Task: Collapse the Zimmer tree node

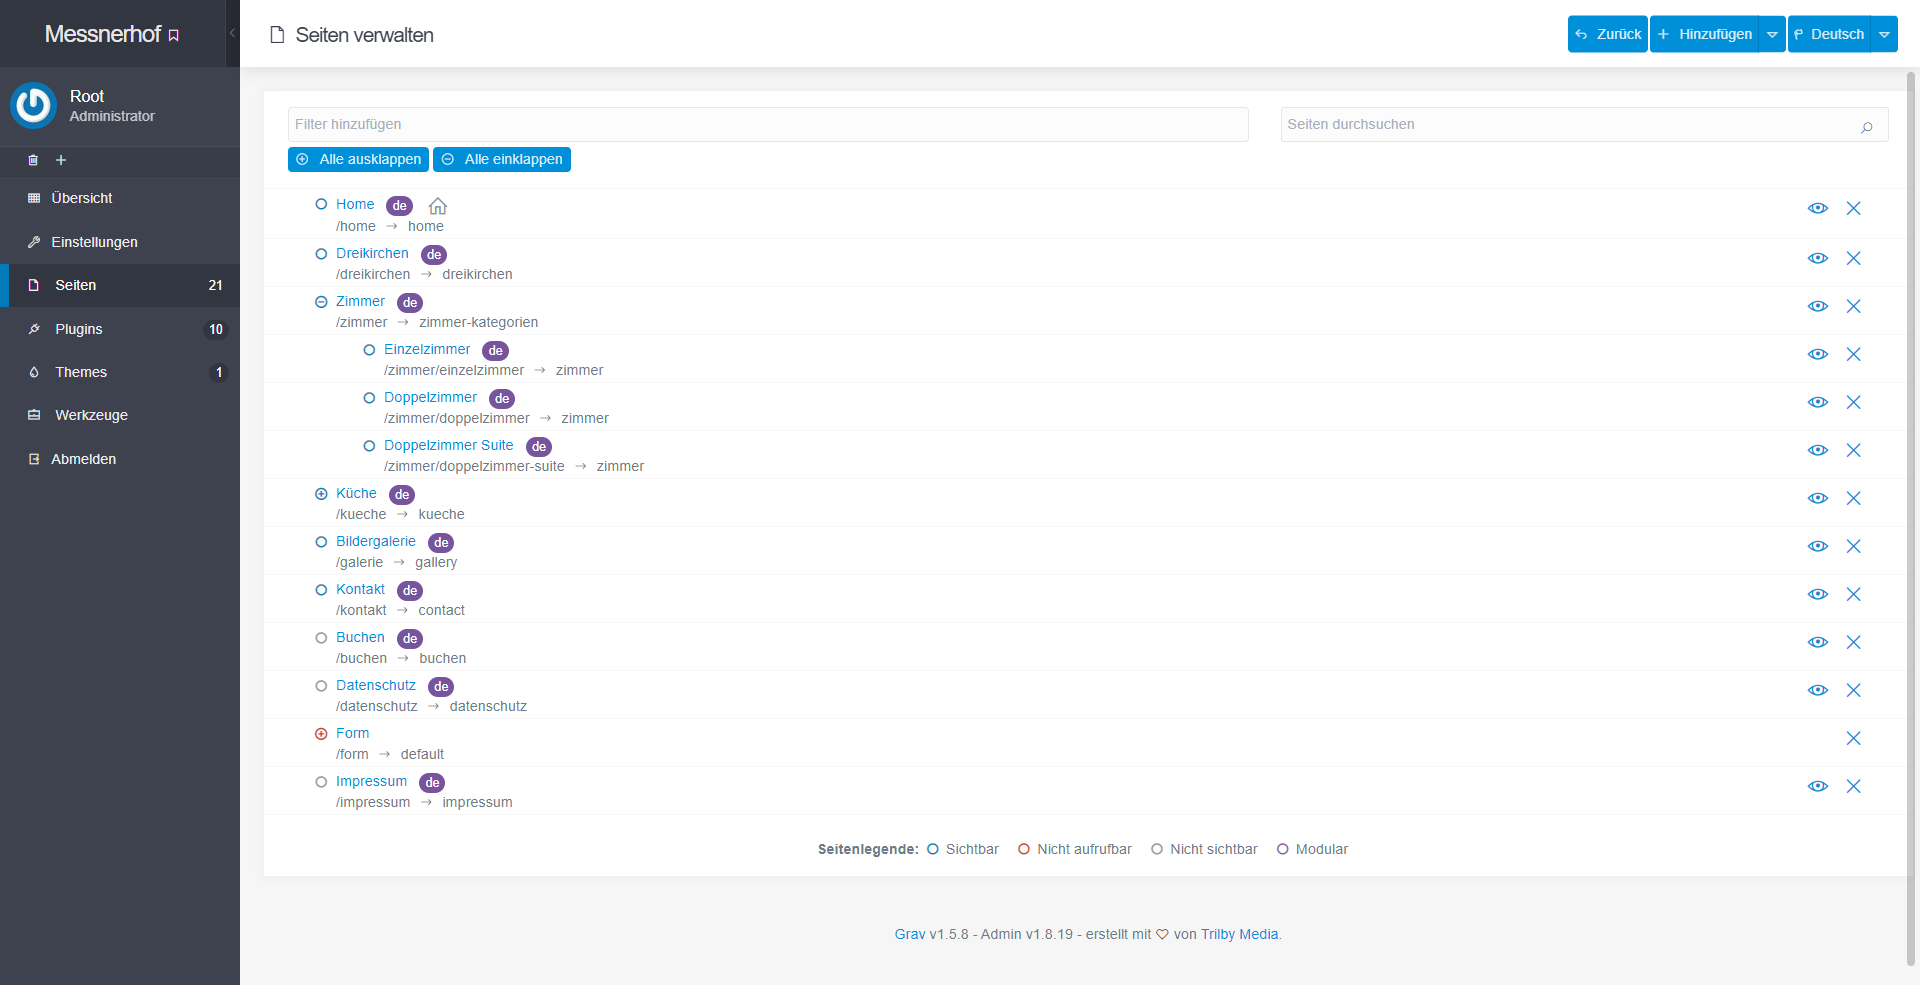Action: tap(321, 302)
